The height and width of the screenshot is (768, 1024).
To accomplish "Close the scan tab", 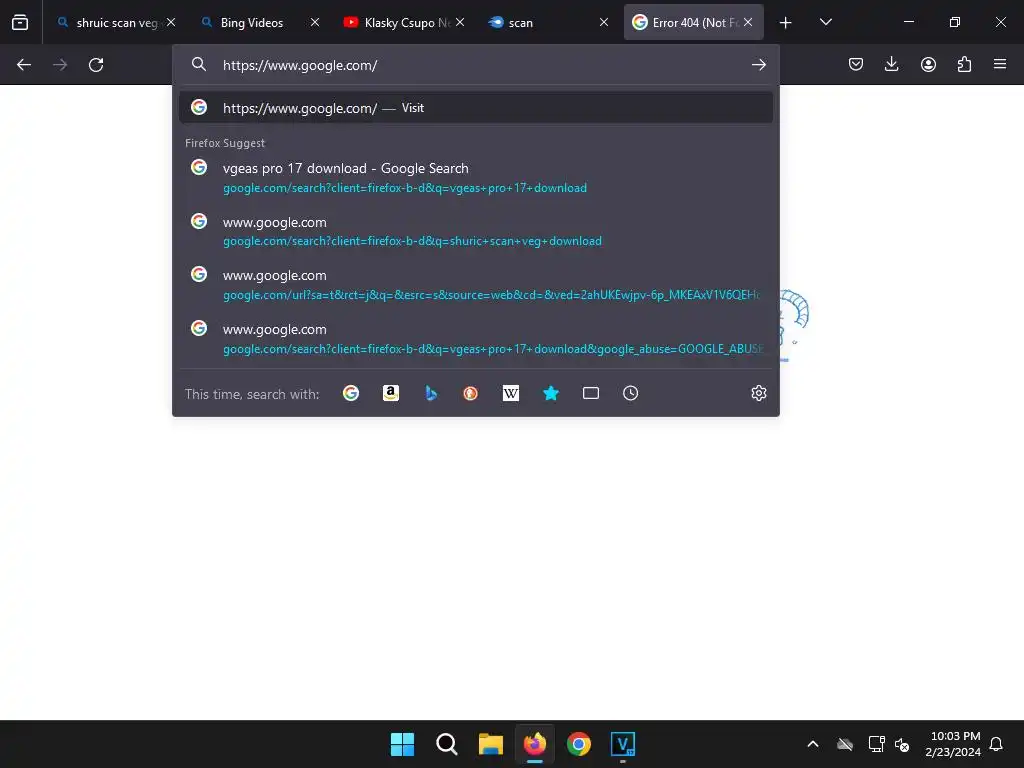I will [x=603, y=22].
